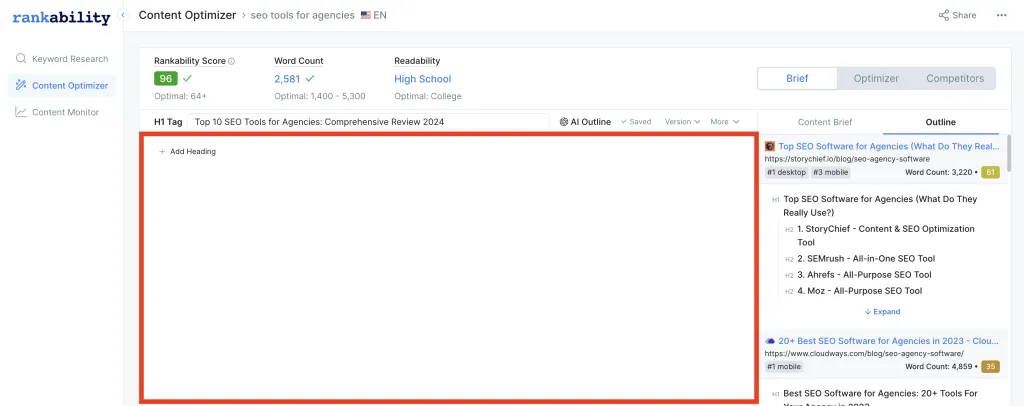Click High School readability link
Viewport: 1024px width, 406px height.
coord(423,79)
